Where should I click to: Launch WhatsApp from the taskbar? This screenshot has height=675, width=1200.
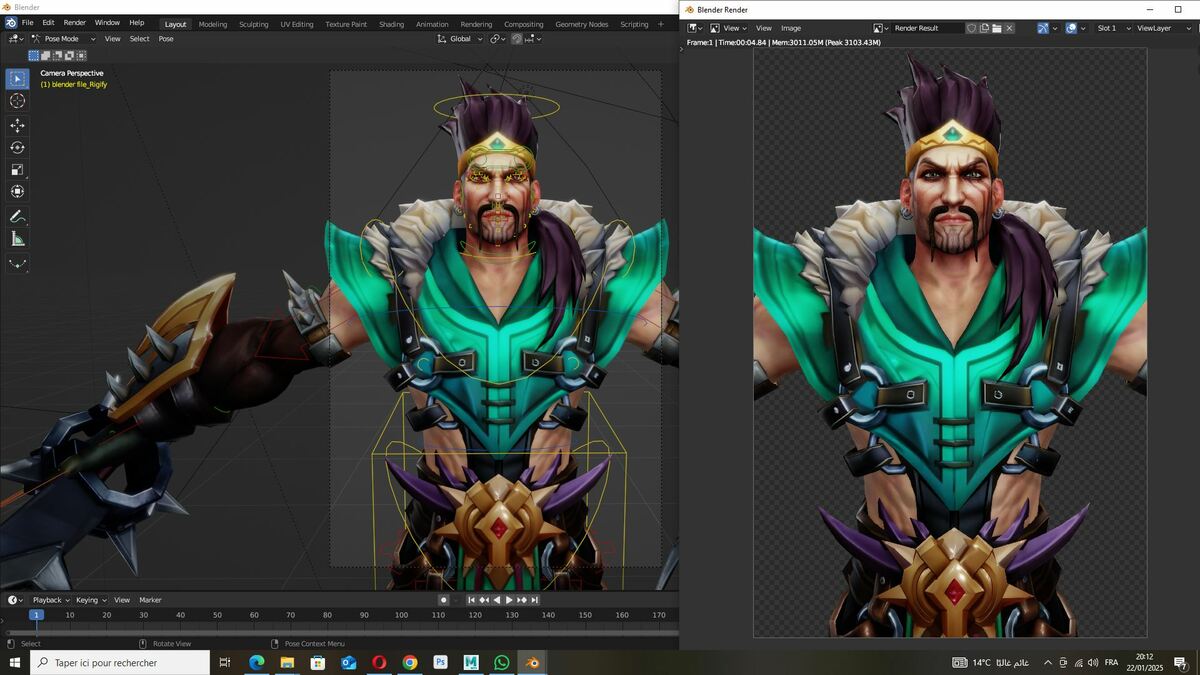[502, 662]
